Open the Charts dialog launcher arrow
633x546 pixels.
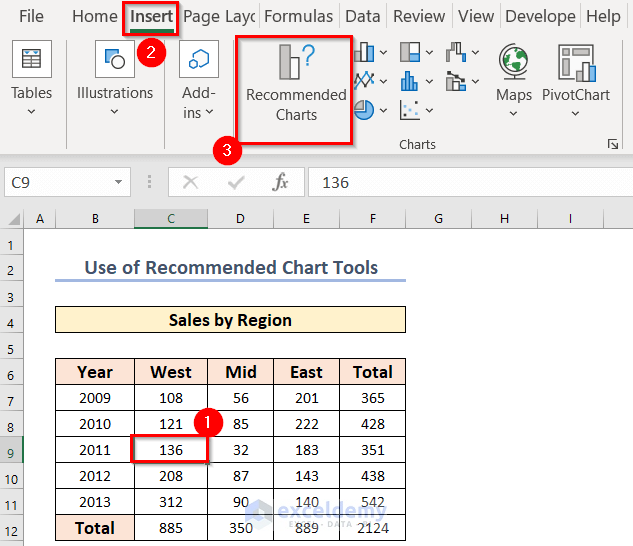tap(613, 144)
